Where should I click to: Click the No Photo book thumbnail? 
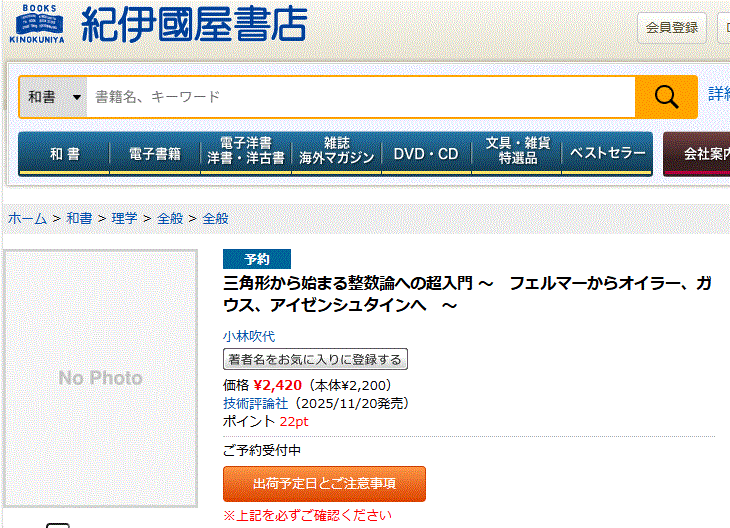coord(101,378)
